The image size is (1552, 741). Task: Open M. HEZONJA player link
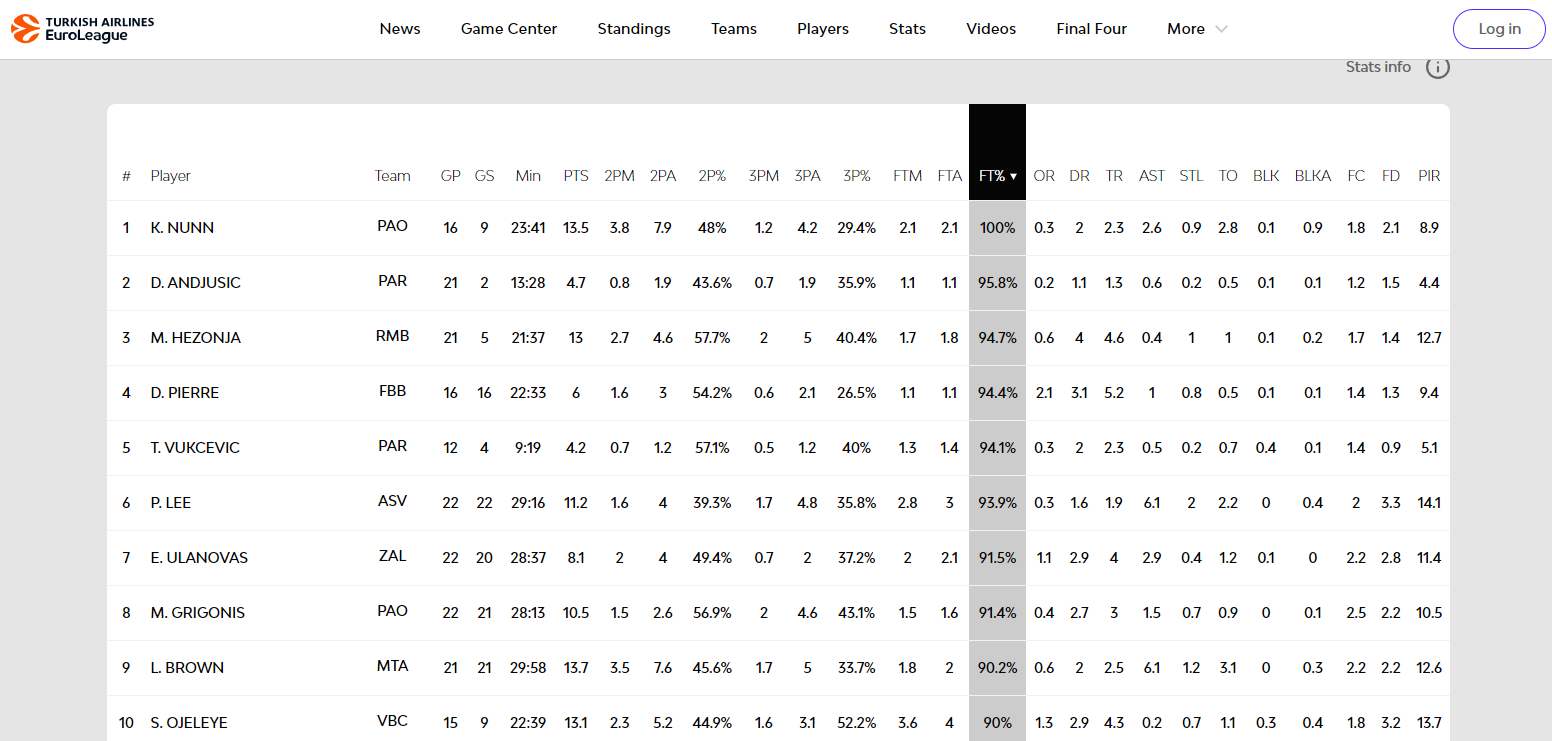point(195,338)
